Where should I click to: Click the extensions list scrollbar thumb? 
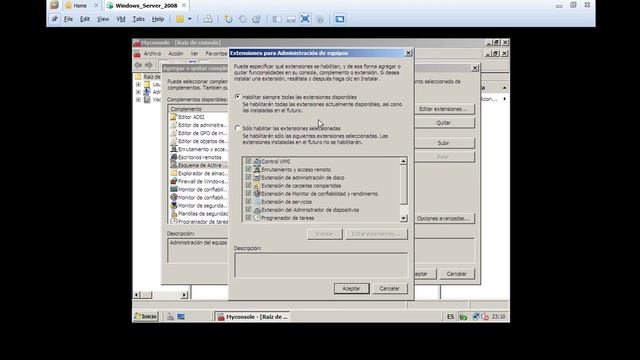pyautogui.click(x=403, y=184)
